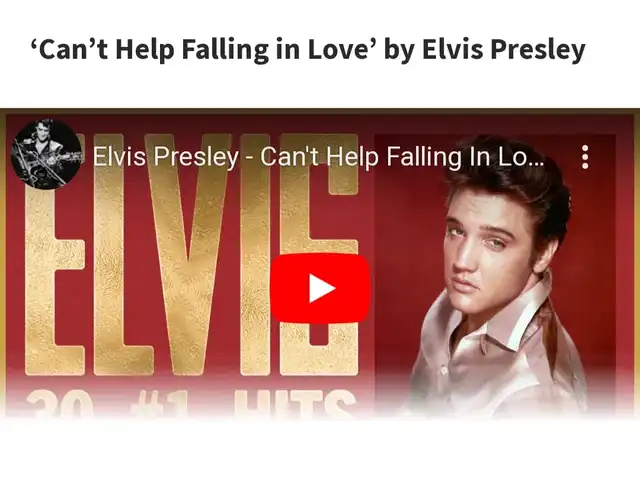Click the word 'HITS' at the thumbnail bottom
The height and width of the screenshot is (488, 640).
click(295, 404)
